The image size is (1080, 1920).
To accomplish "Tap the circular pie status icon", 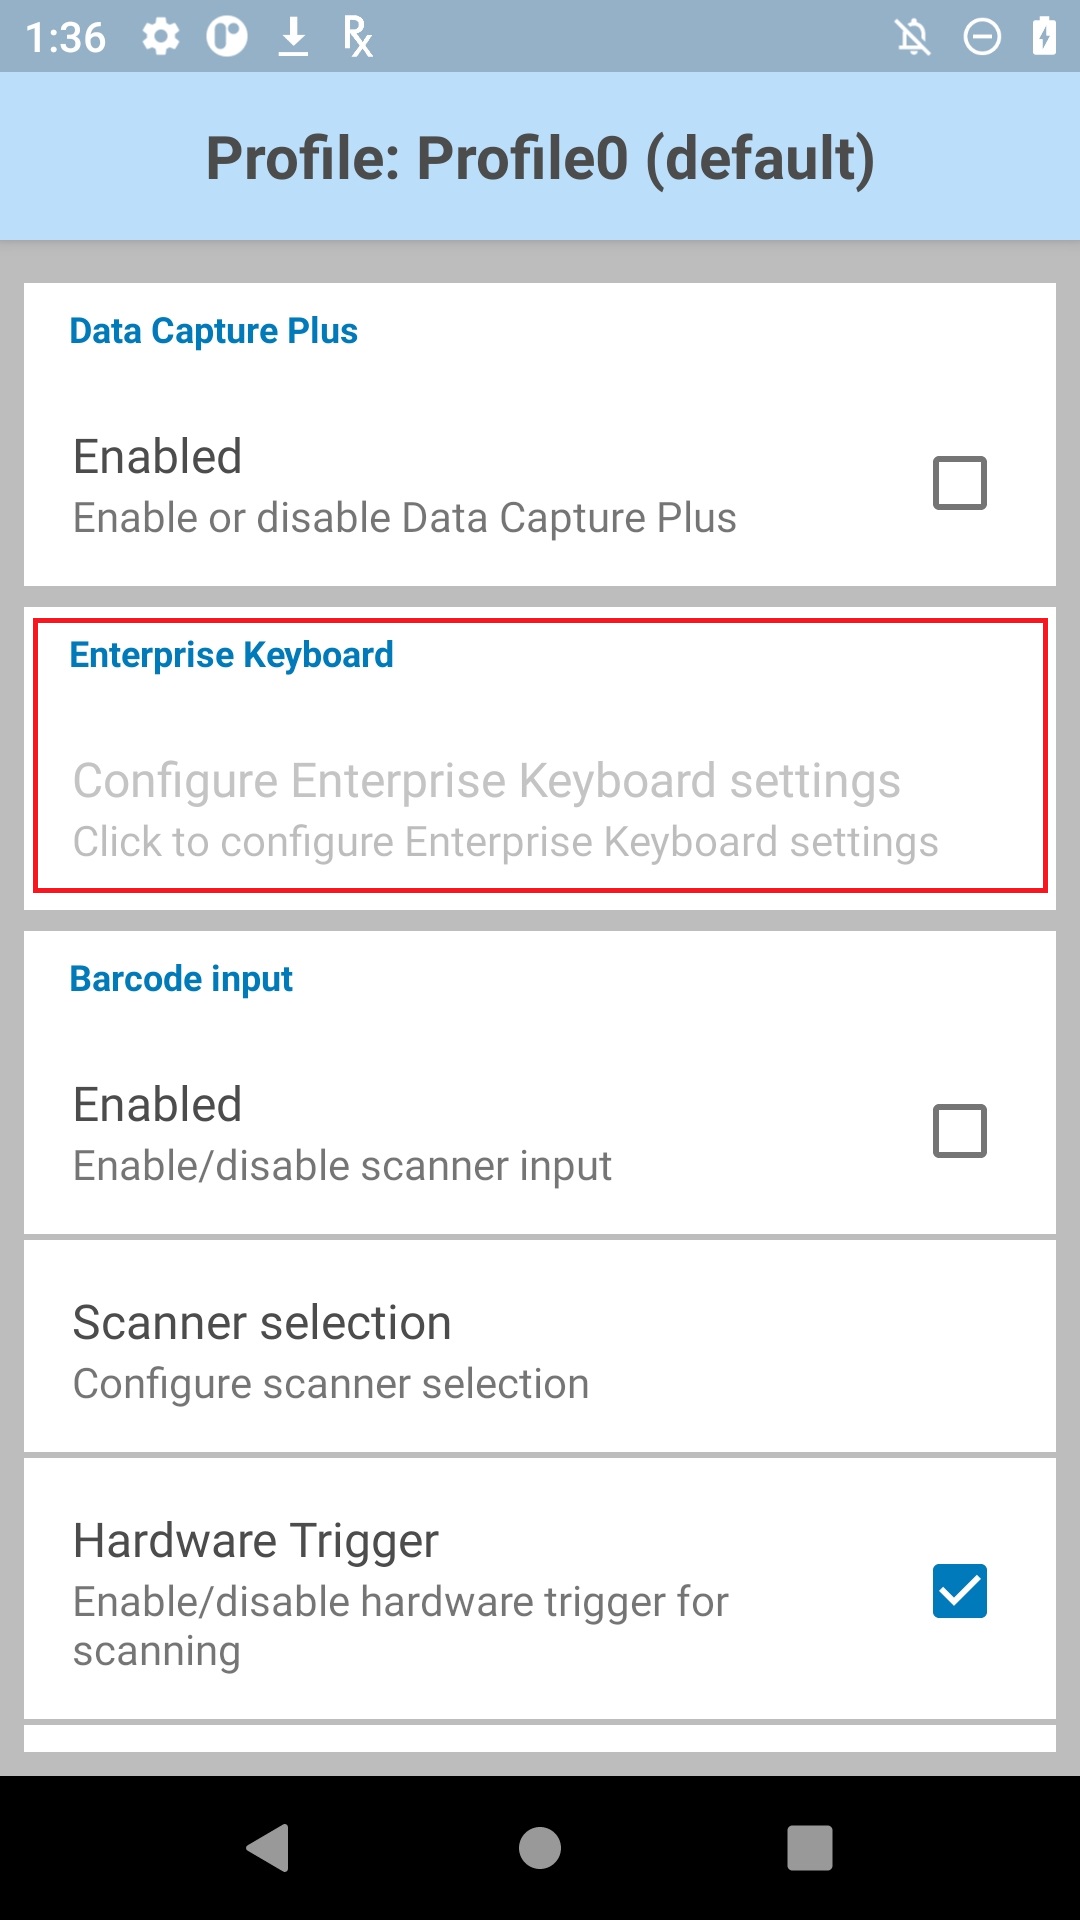I will (227, 37).
